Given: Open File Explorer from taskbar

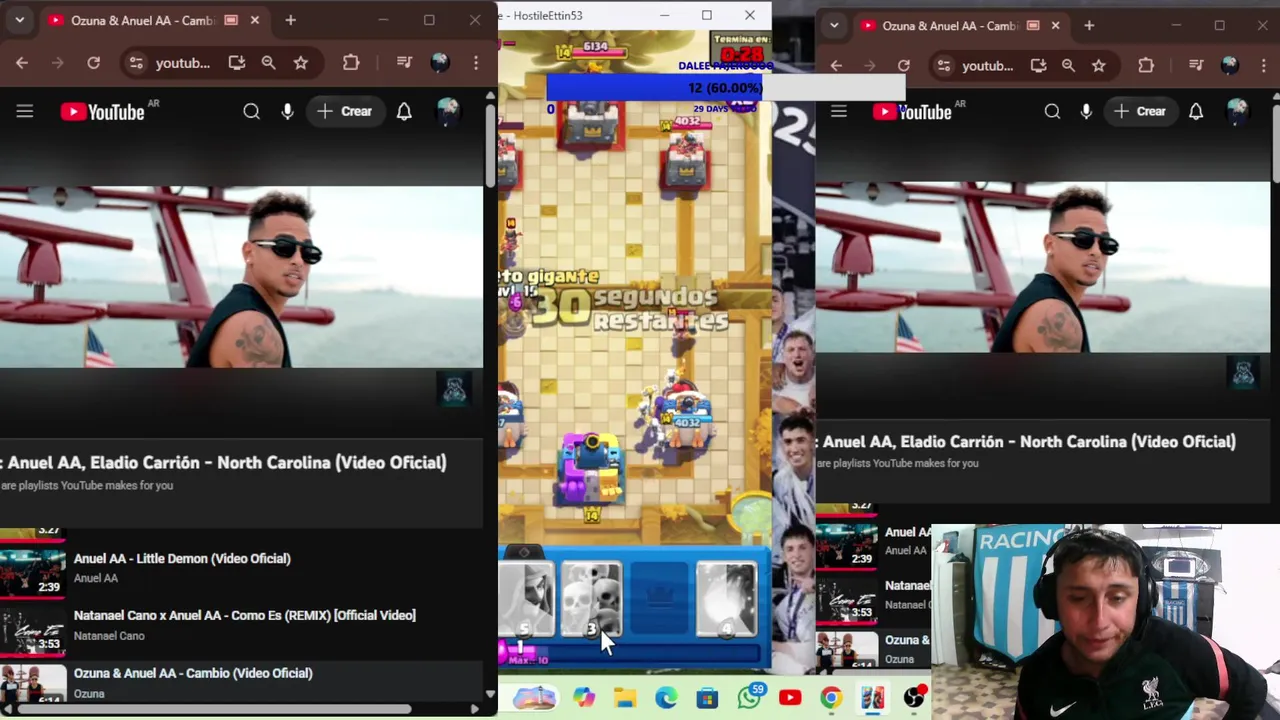Looking at the screenshot, I should (625, 698).
